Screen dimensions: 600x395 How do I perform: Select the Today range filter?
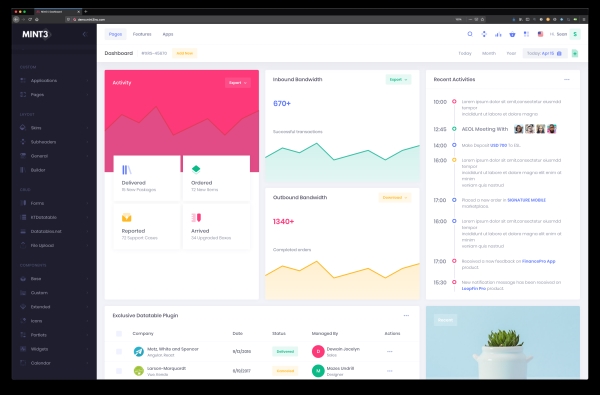tap(465, 53)
